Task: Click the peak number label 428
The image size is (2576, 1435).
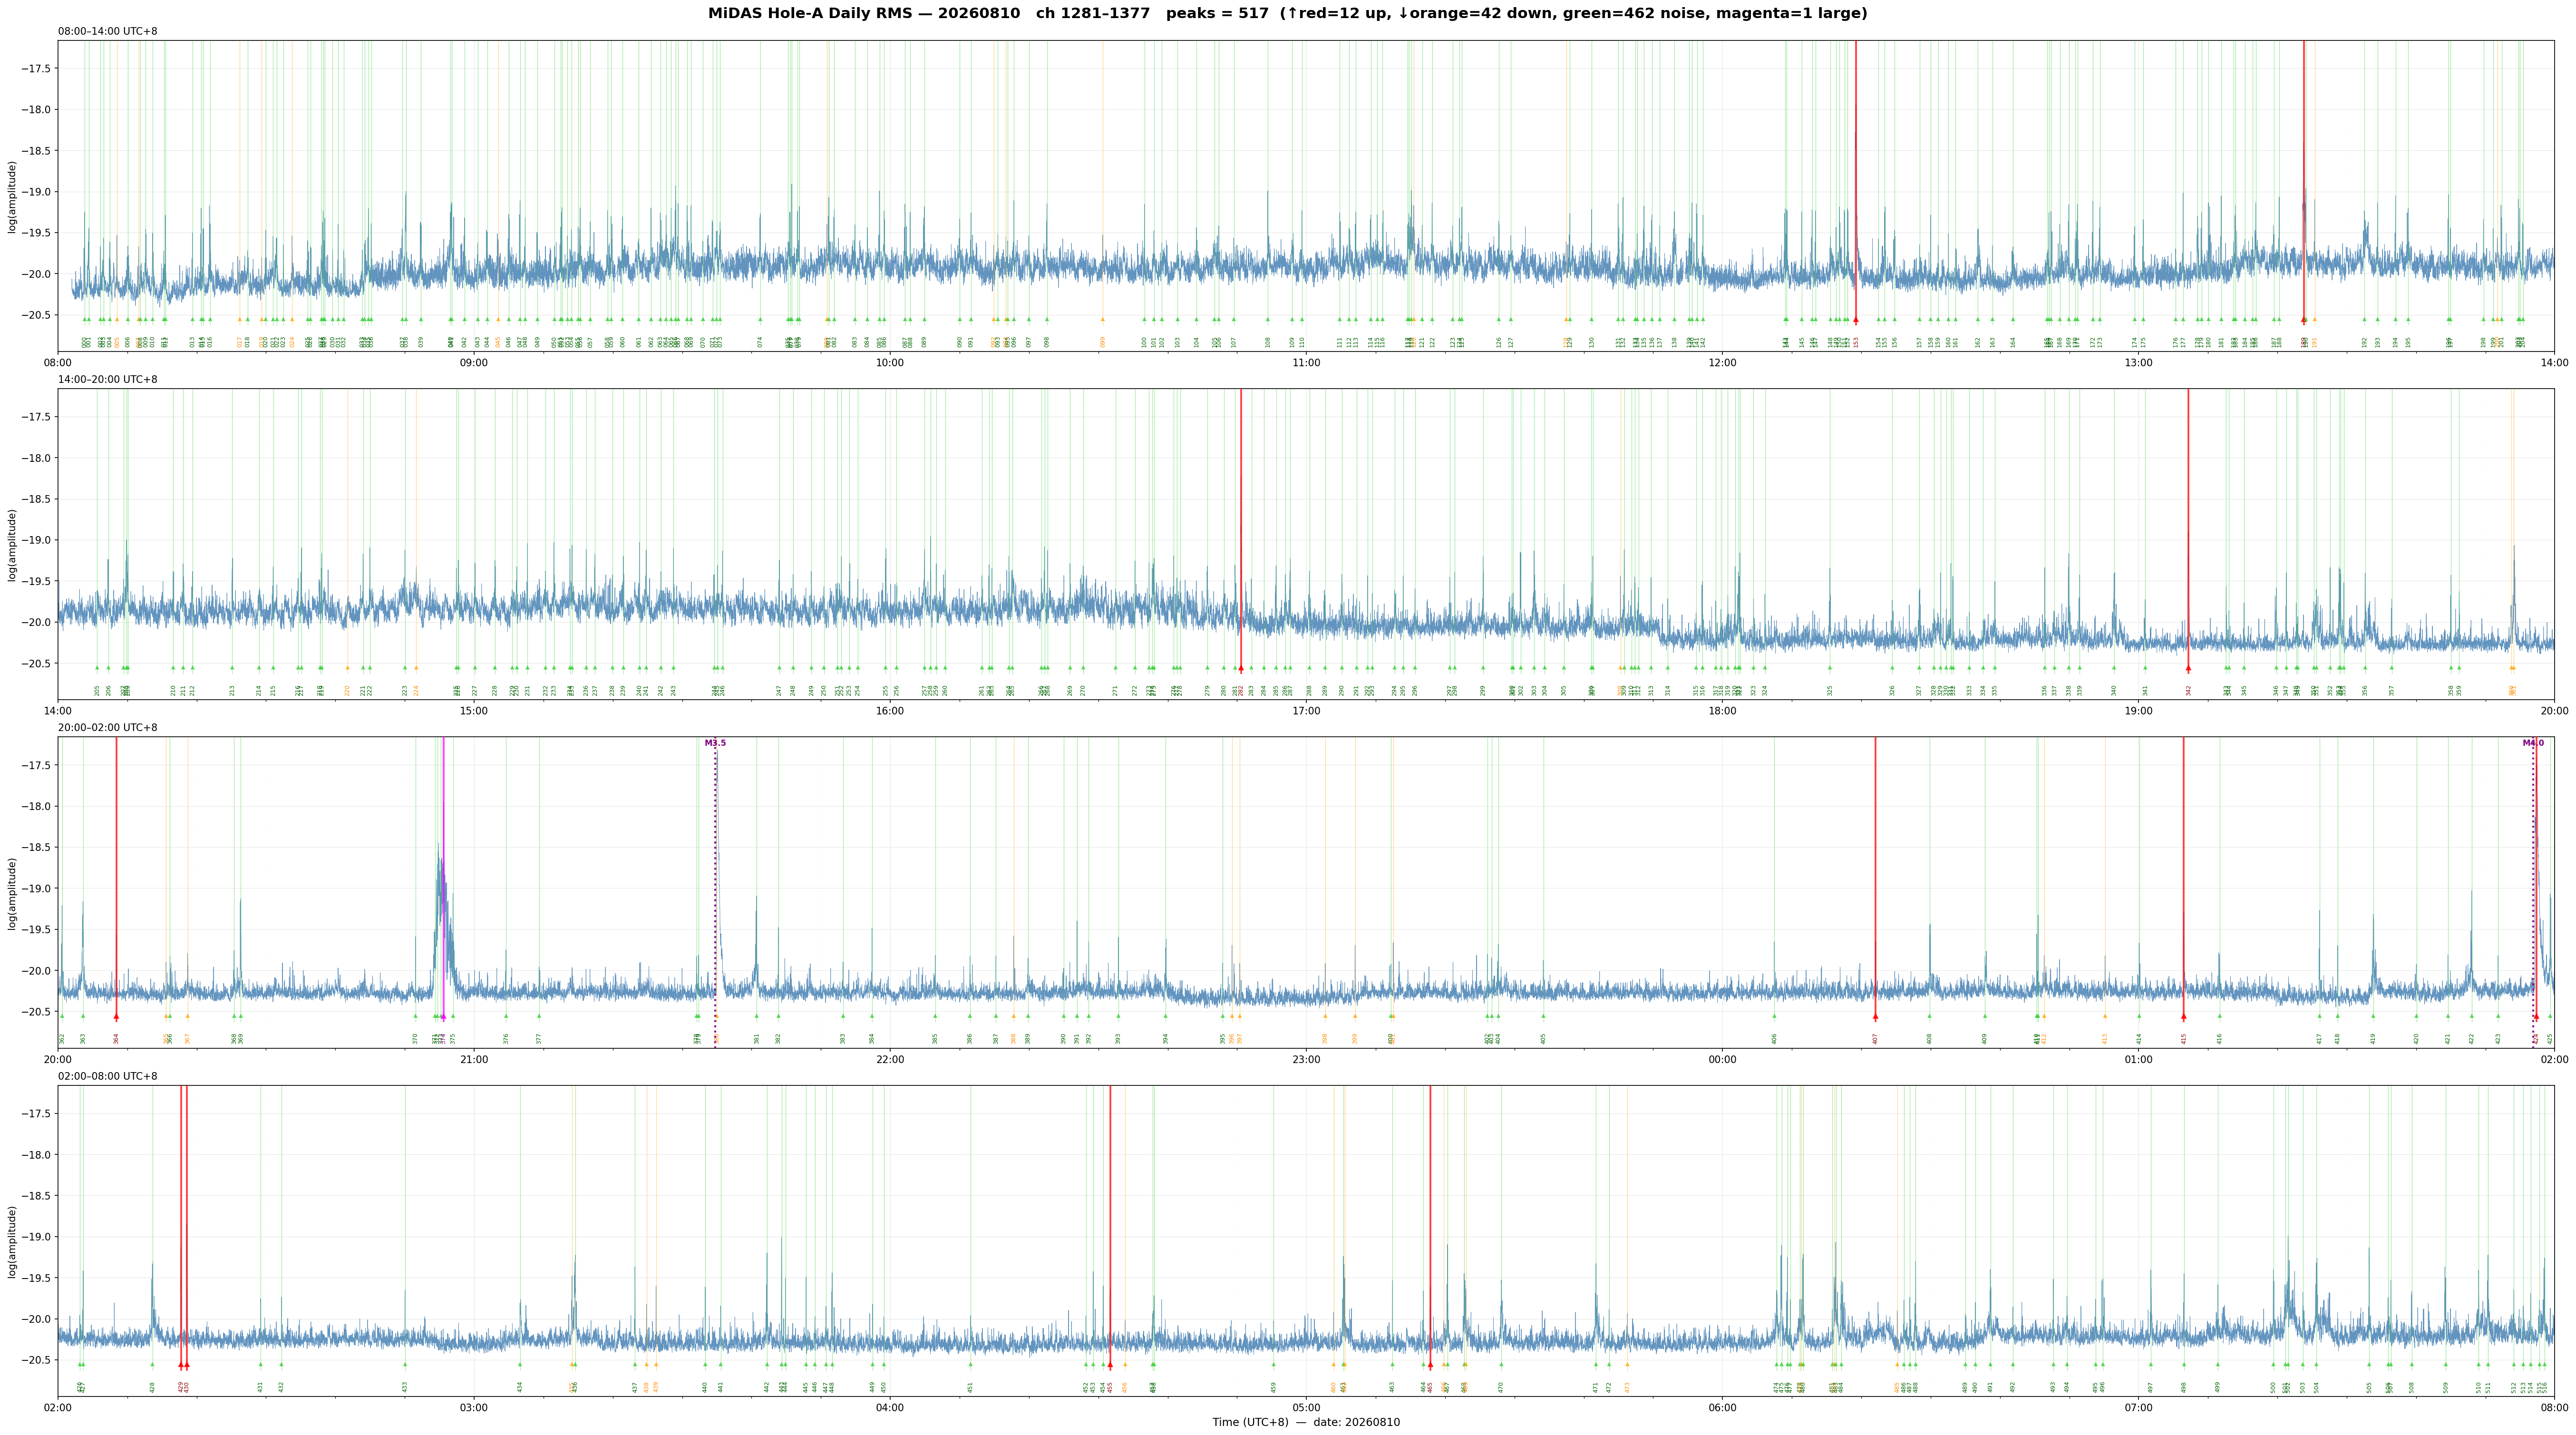Action: pyautogui.click(x=152, y=1387)
